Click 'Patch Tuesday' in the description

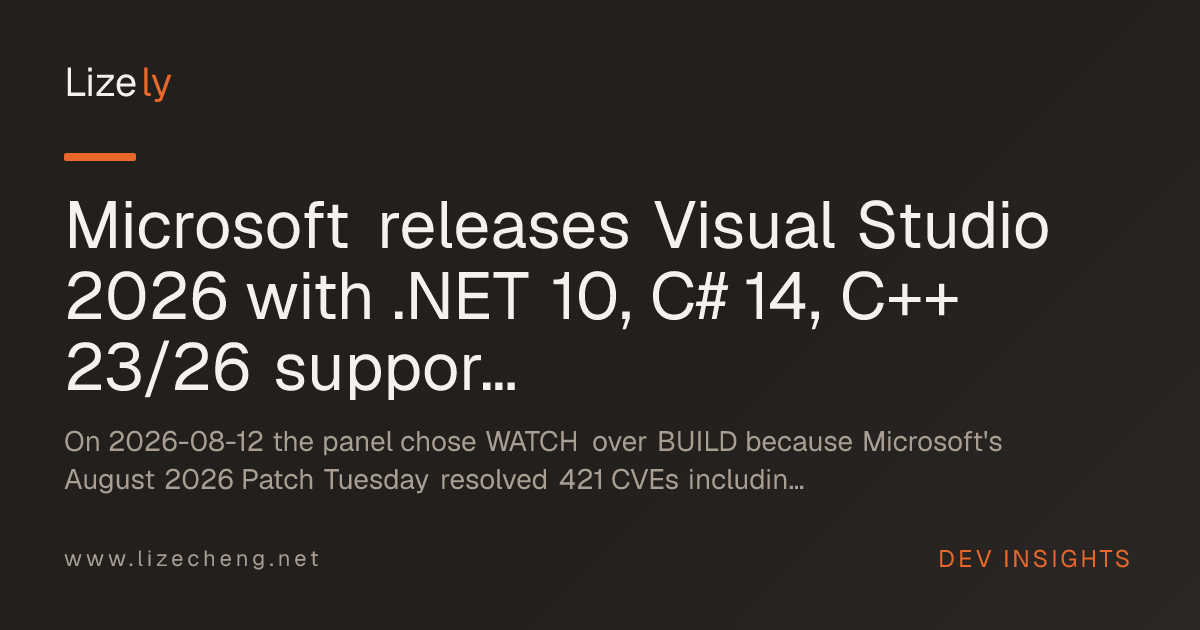[336, 482]
